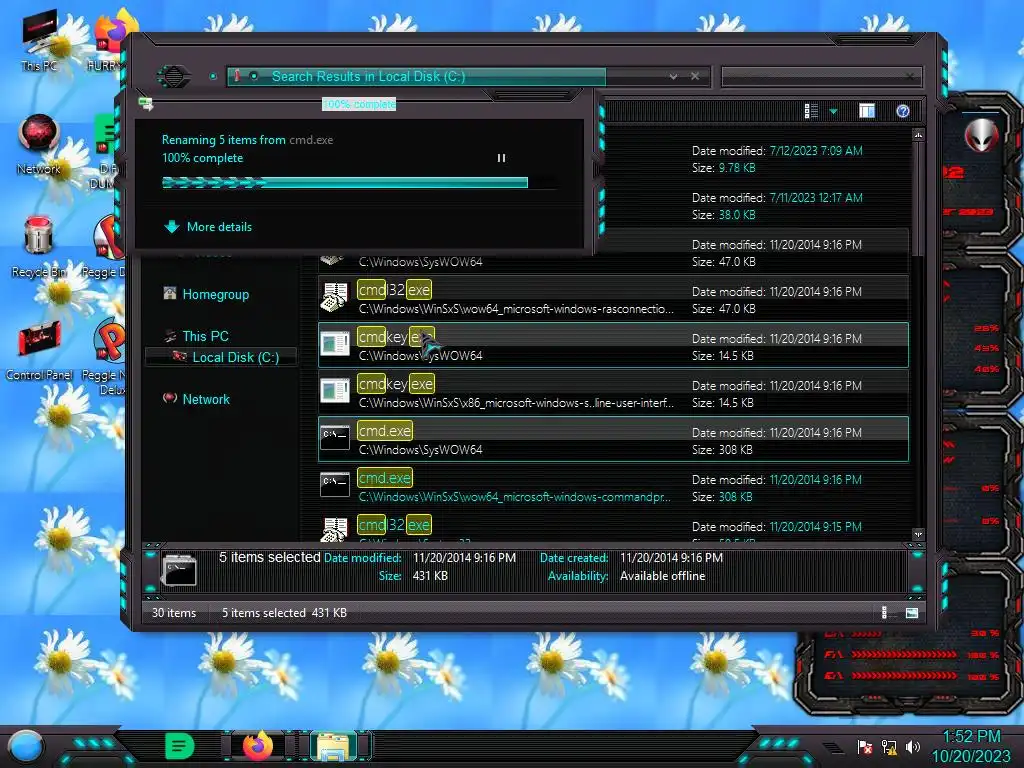The height and width of the screenshot is (768, 1024).
Task: Click the rename progress bar
Action: click(x=345, y=183)
